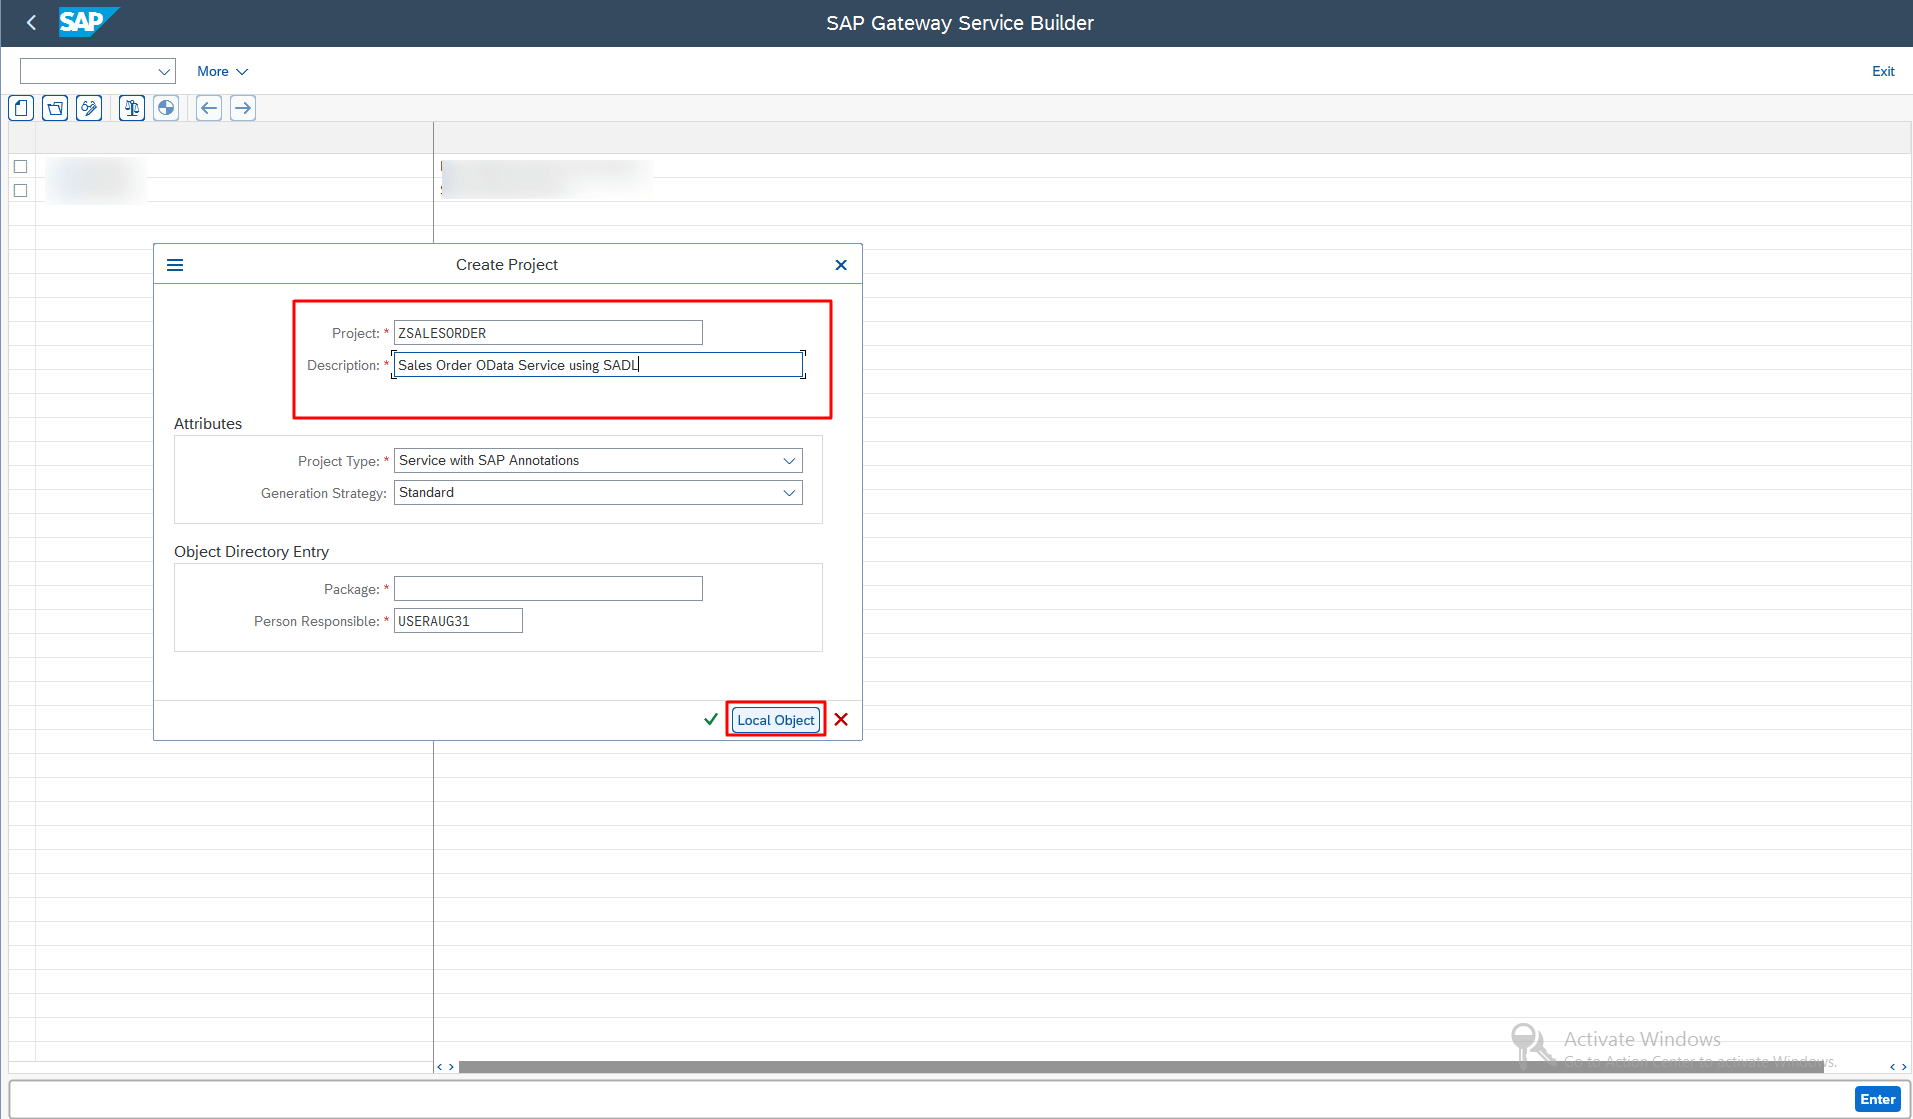Click the Description input field
Screen dimensions: 1913x1119
598,365
